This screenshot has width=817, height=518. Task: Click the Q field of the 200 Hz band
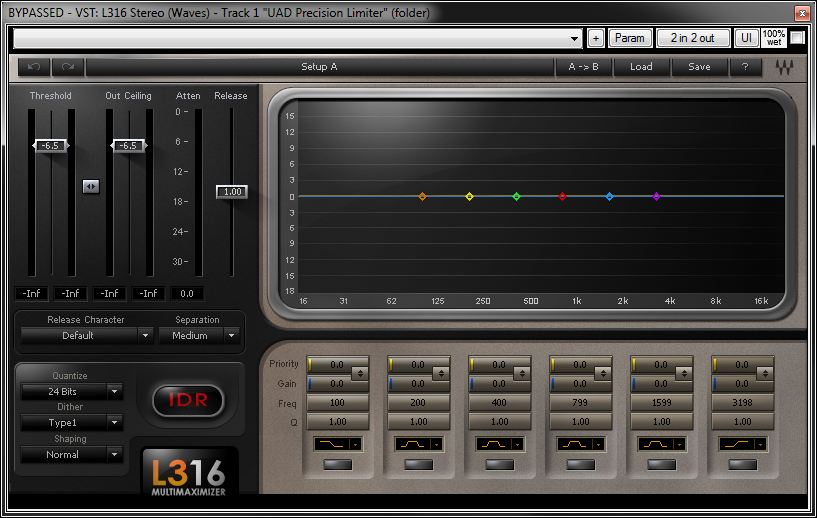[x=418, y=422]
